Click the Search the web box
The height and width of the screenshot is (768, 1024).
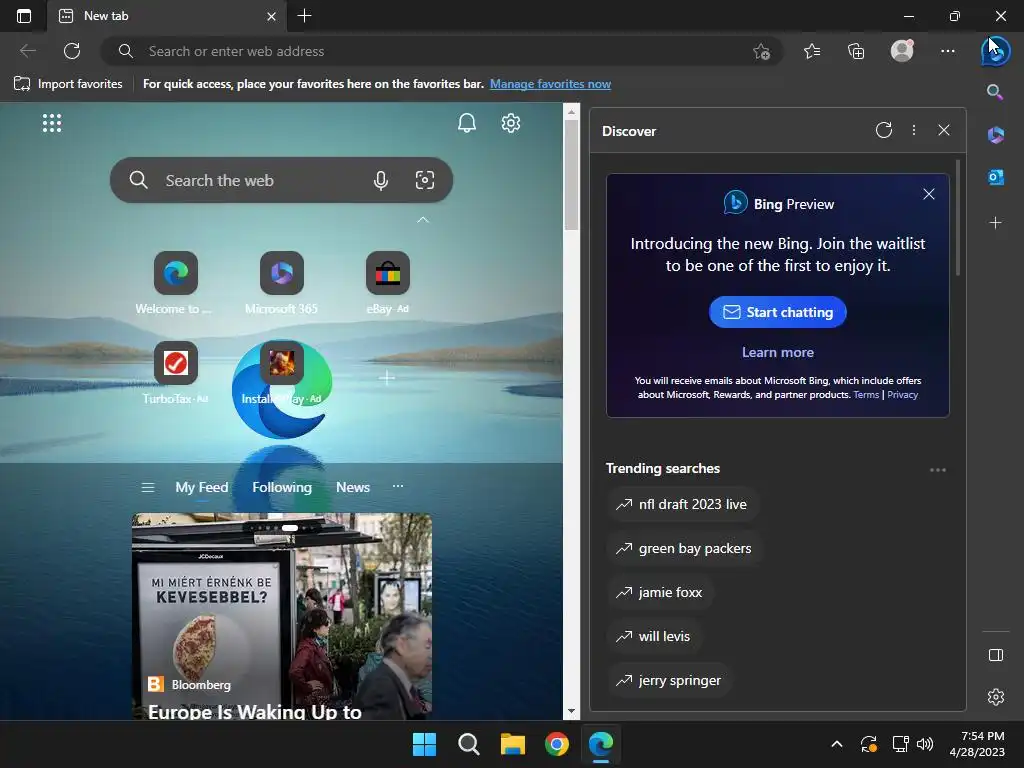point(281,180)
